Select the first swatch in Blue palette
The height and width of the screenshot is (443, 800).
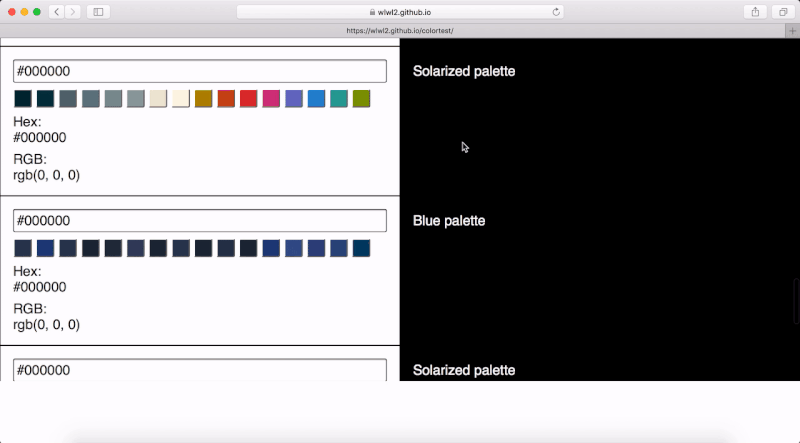(23, 248)
